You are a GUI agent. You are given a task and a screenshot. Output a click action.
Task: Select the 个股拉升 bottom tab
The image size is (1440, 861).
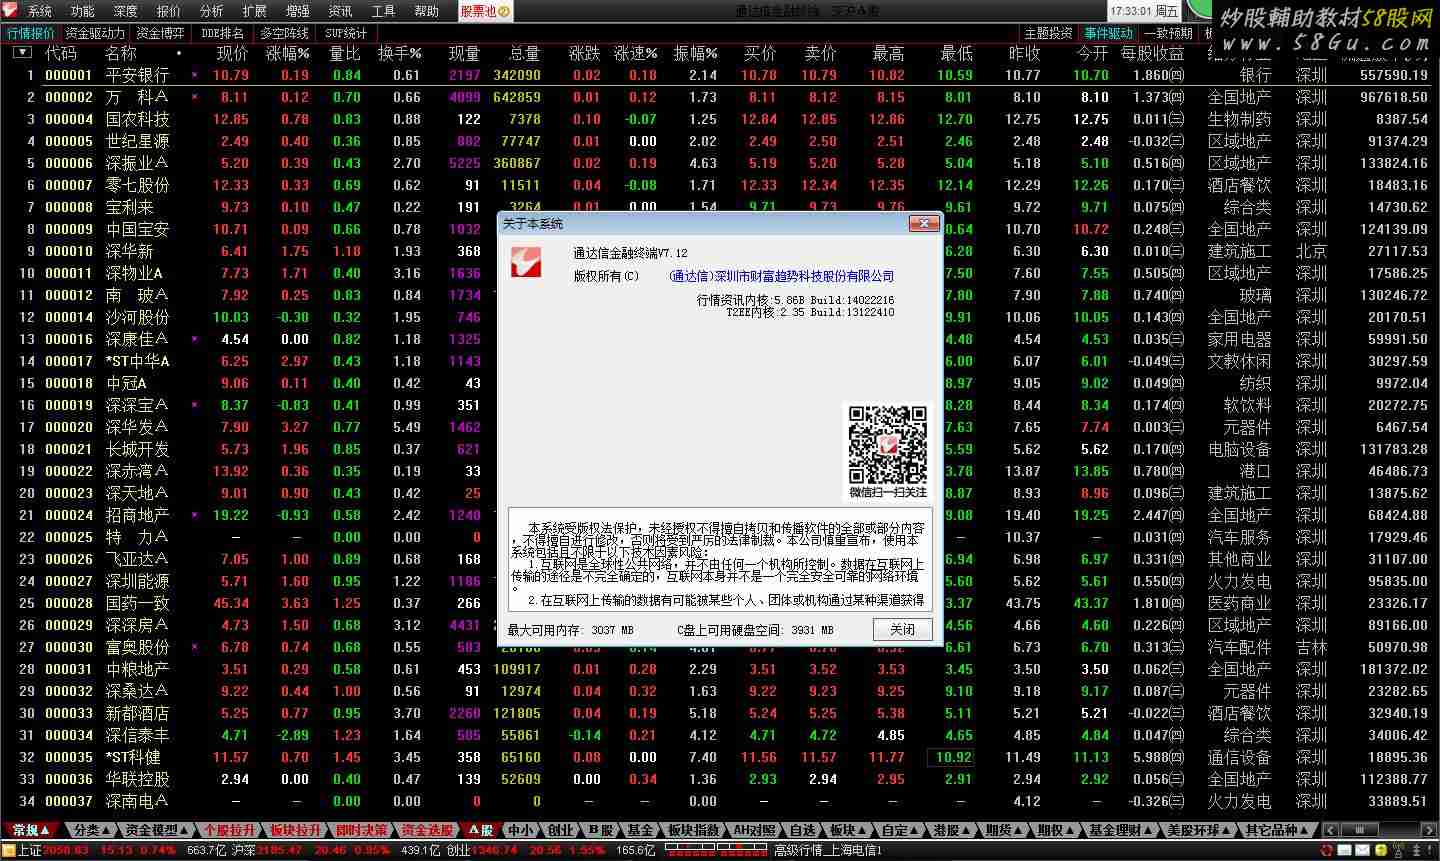pos(230,830)
